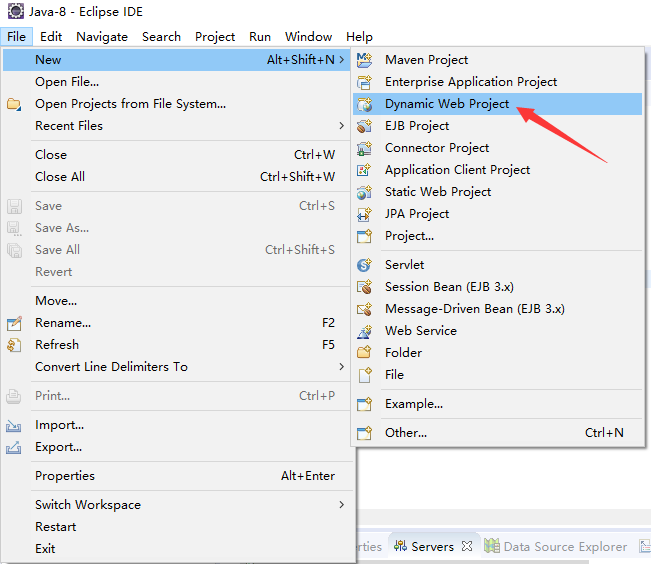Expand Convert Line Delimiters To arrow

(x=342, y=367)
